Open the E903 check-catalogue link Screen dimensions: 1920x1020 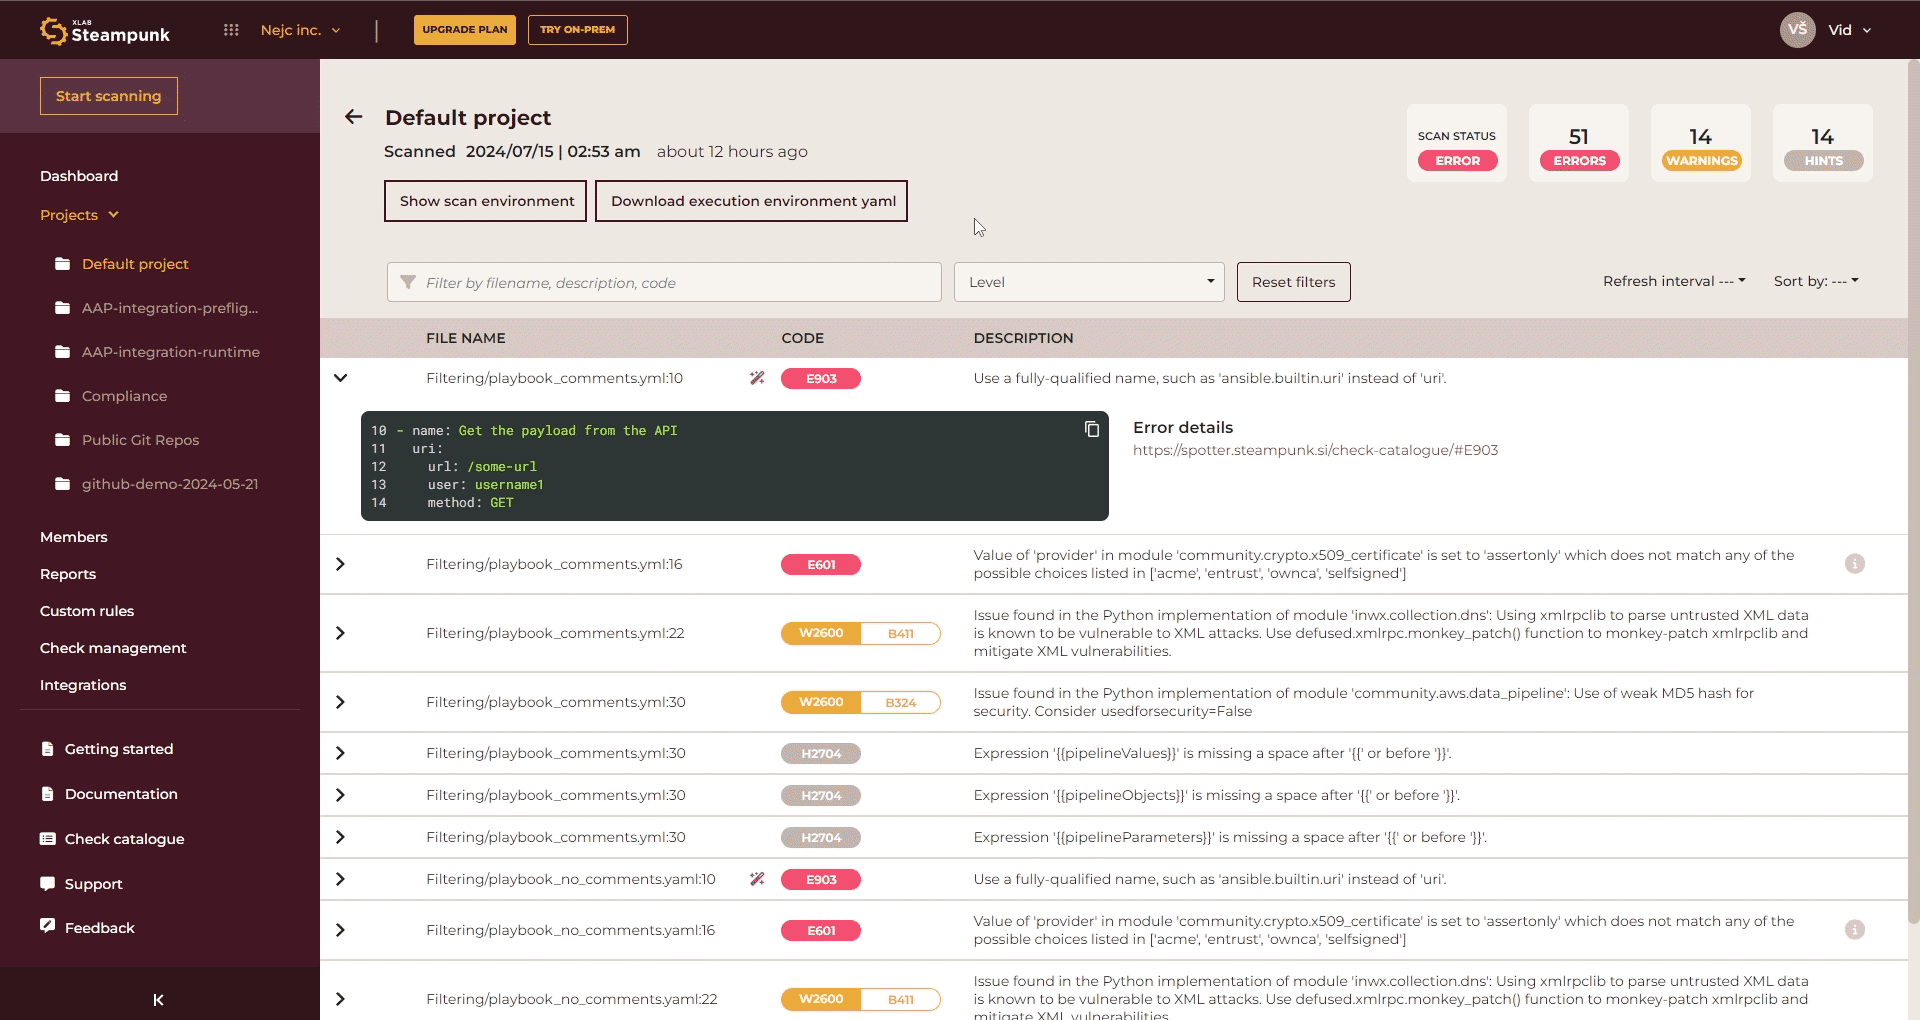coord(1315,450)
